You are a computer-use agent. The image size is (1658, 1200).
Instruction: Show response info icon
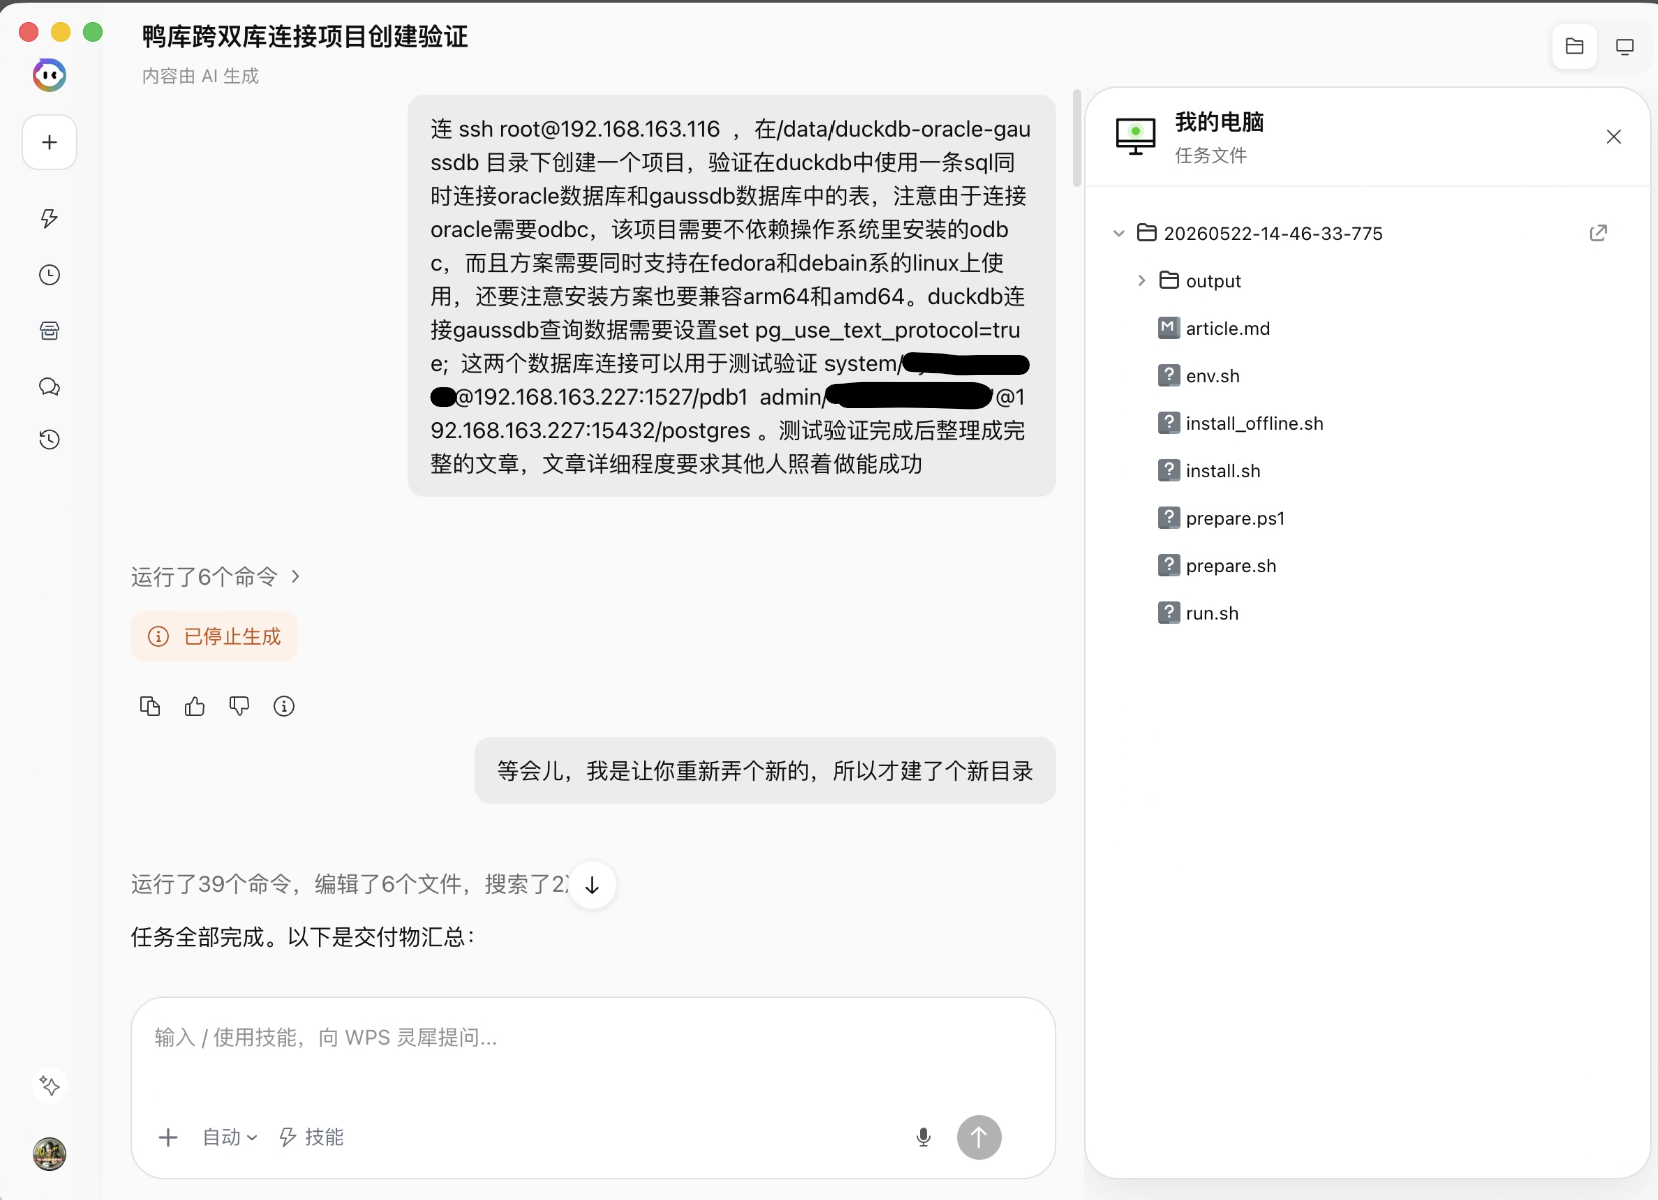[x=284, y=707]
